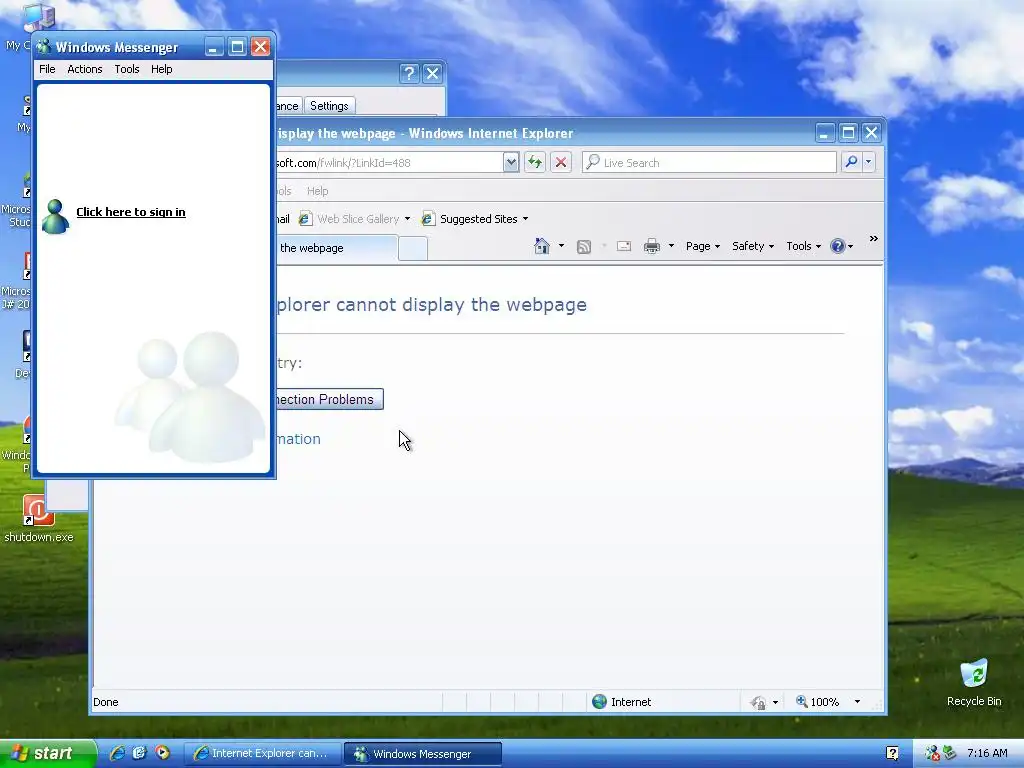This screenshot has height=768, width=1024.
Task: Click the Internet zone globe in status bar
Action: pyautogui.click(x=599, y=701)
